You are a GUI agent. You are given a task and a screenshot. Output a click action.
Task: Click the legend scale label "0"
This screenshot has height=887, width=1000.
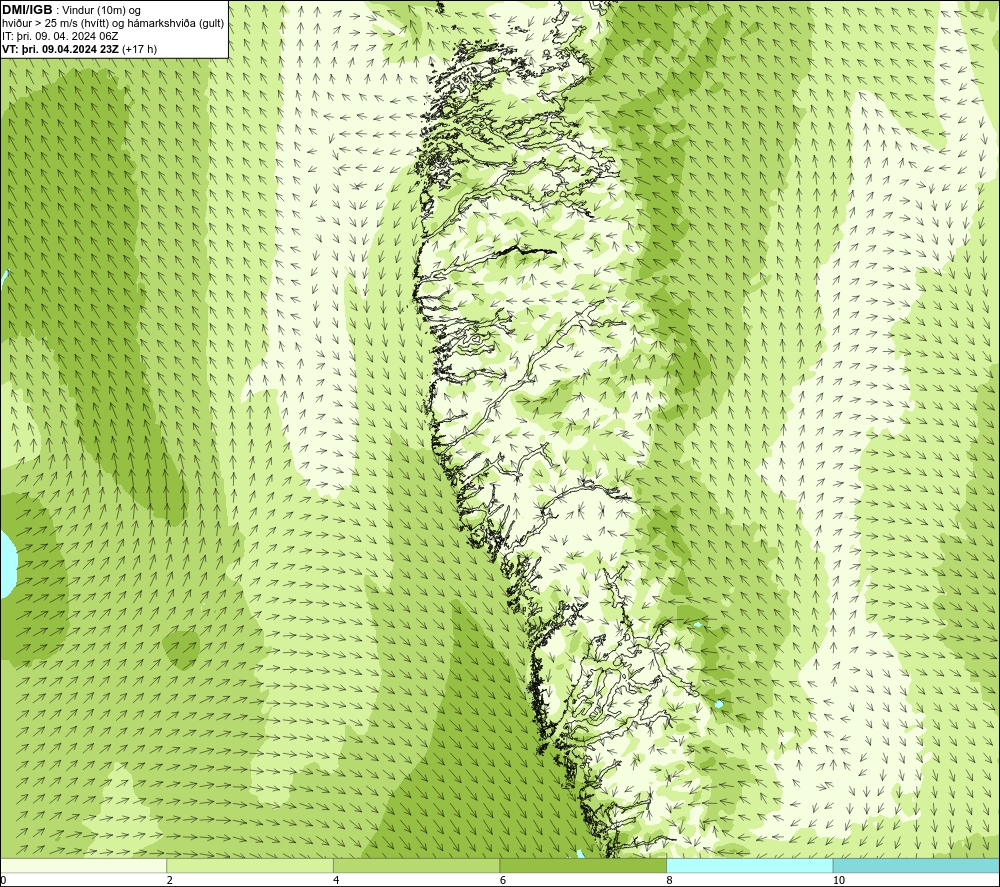[x=3, y=880]
